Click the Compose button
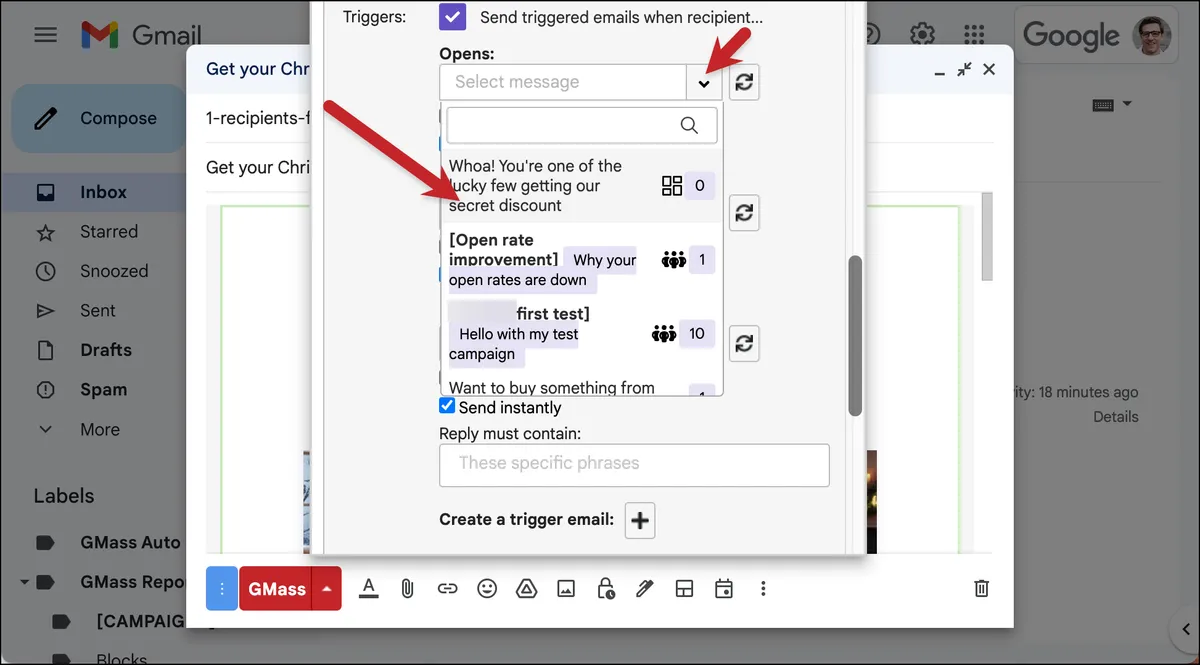Viewport: 1200px width, 665px height. point(98,118)
